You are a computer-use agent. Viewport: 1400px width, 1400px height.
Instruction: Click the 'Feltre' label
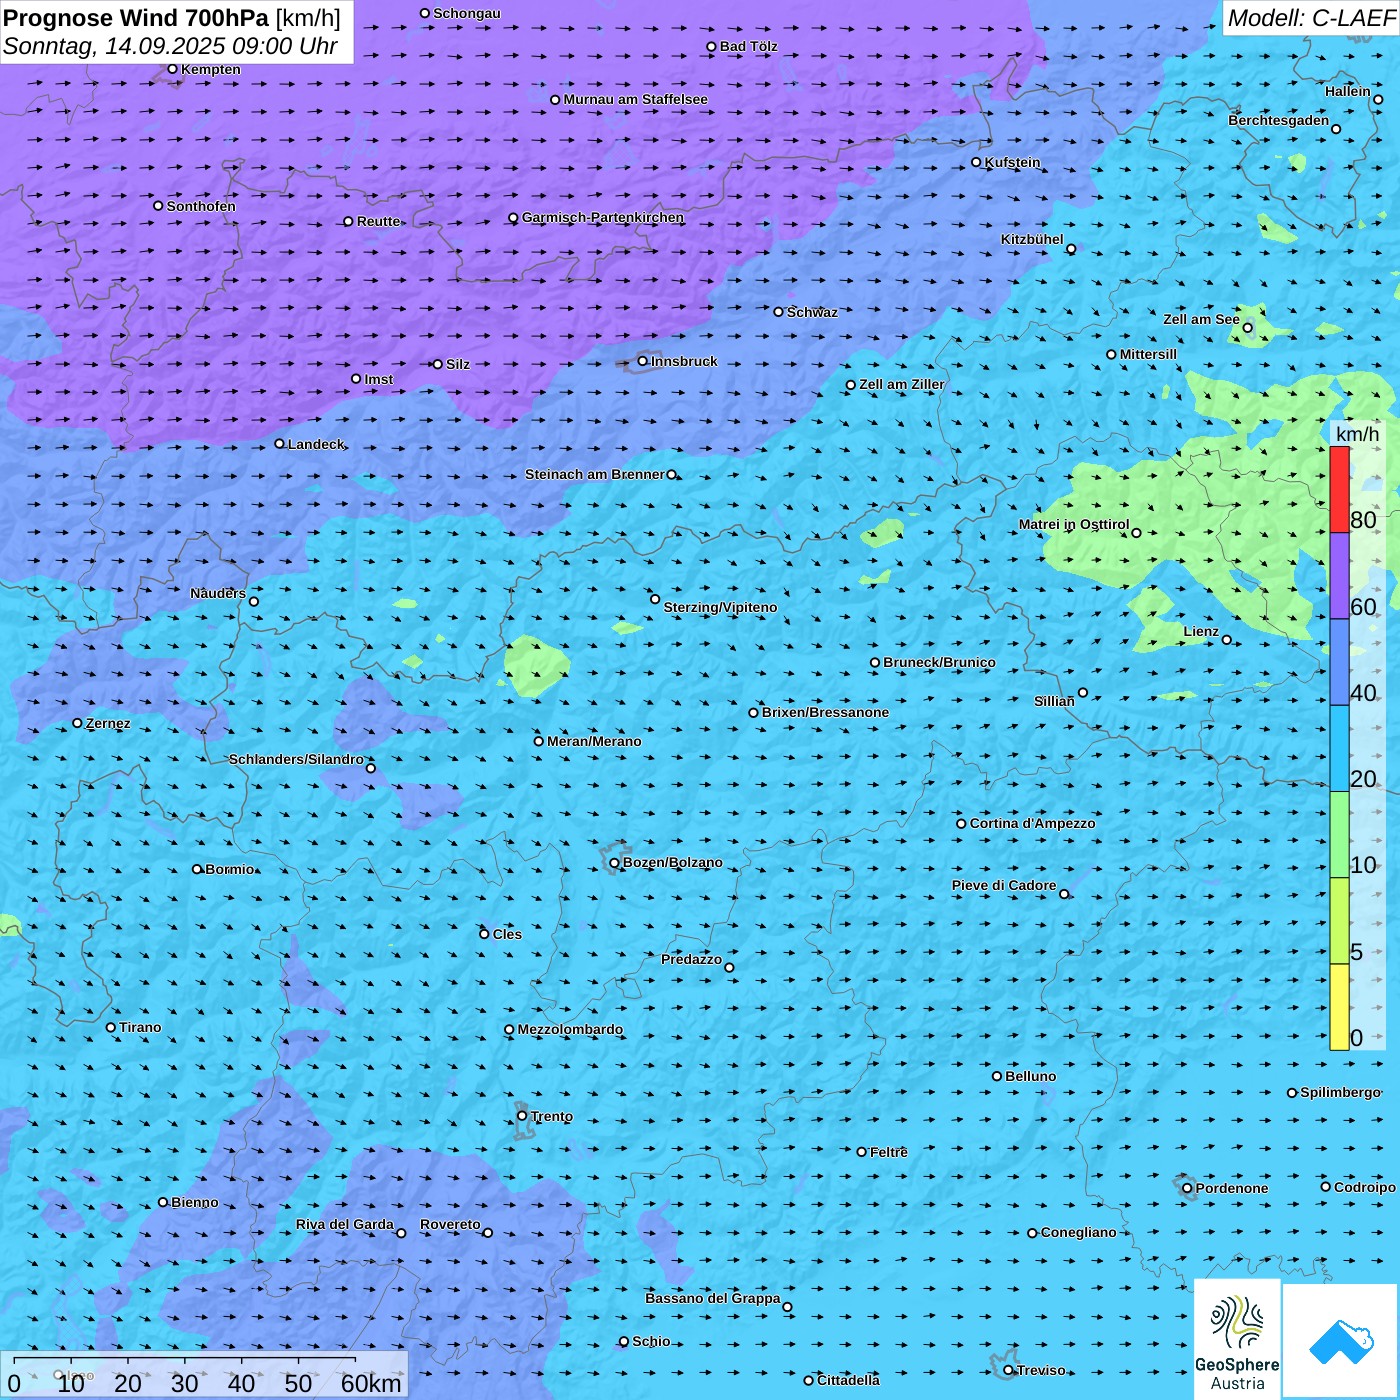click(889, 1152)
